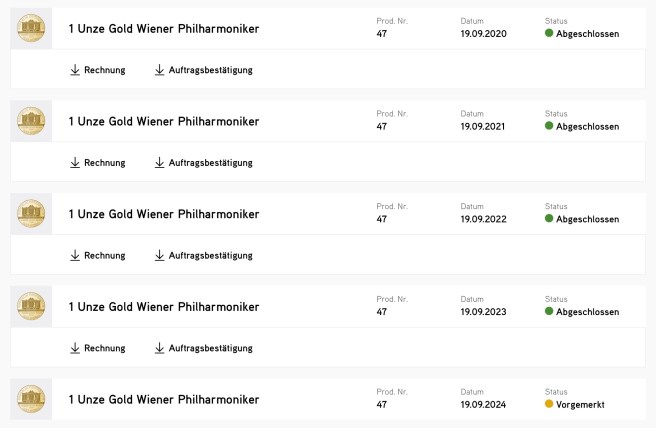The image size is (656, 428).
Task: Click download icon beside 2020 Auftragsbestätigung
Action: (x=160, y=70)
